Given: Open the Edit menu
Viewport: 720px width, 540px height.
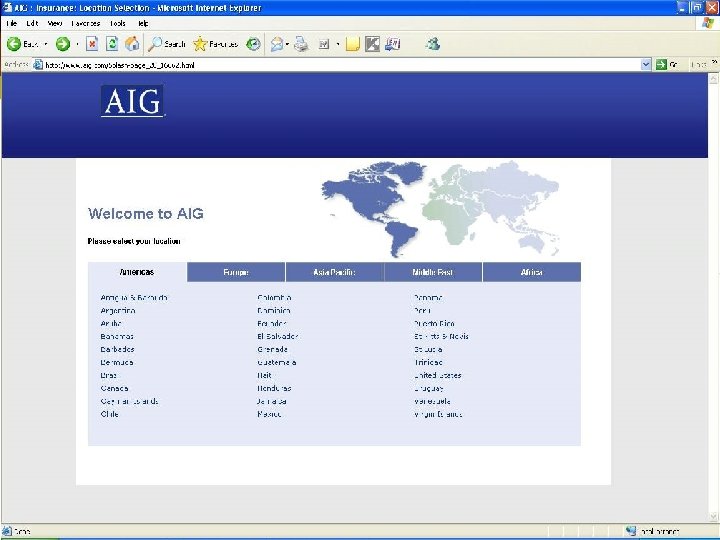Looking at the screenshot, I should (x=32, y=23).
